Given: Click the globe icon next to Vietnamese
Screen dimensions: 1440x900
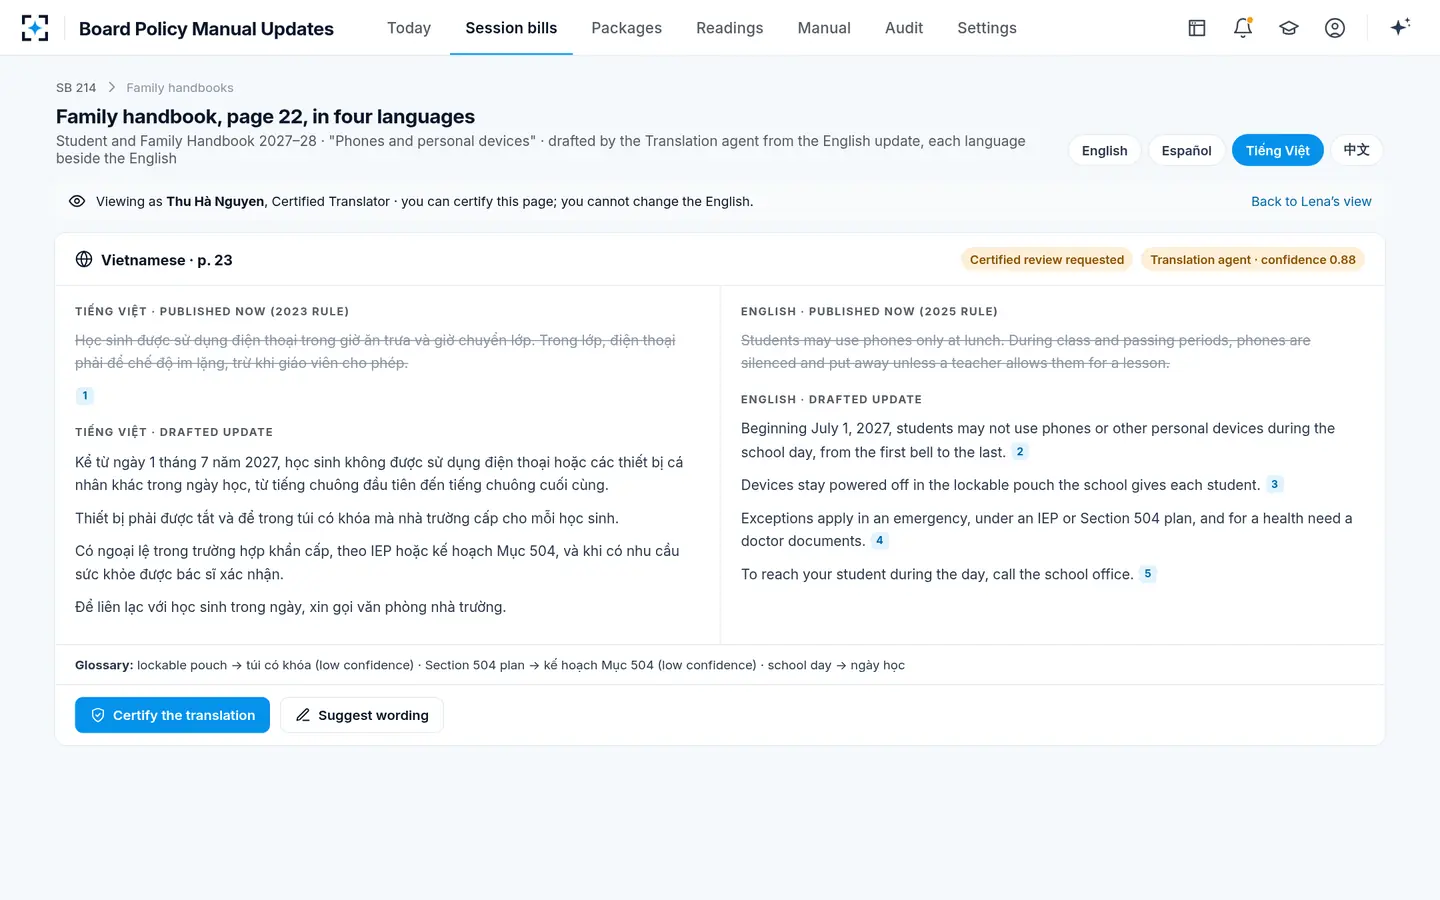Looking at the screenshot, I should [84, 259].
